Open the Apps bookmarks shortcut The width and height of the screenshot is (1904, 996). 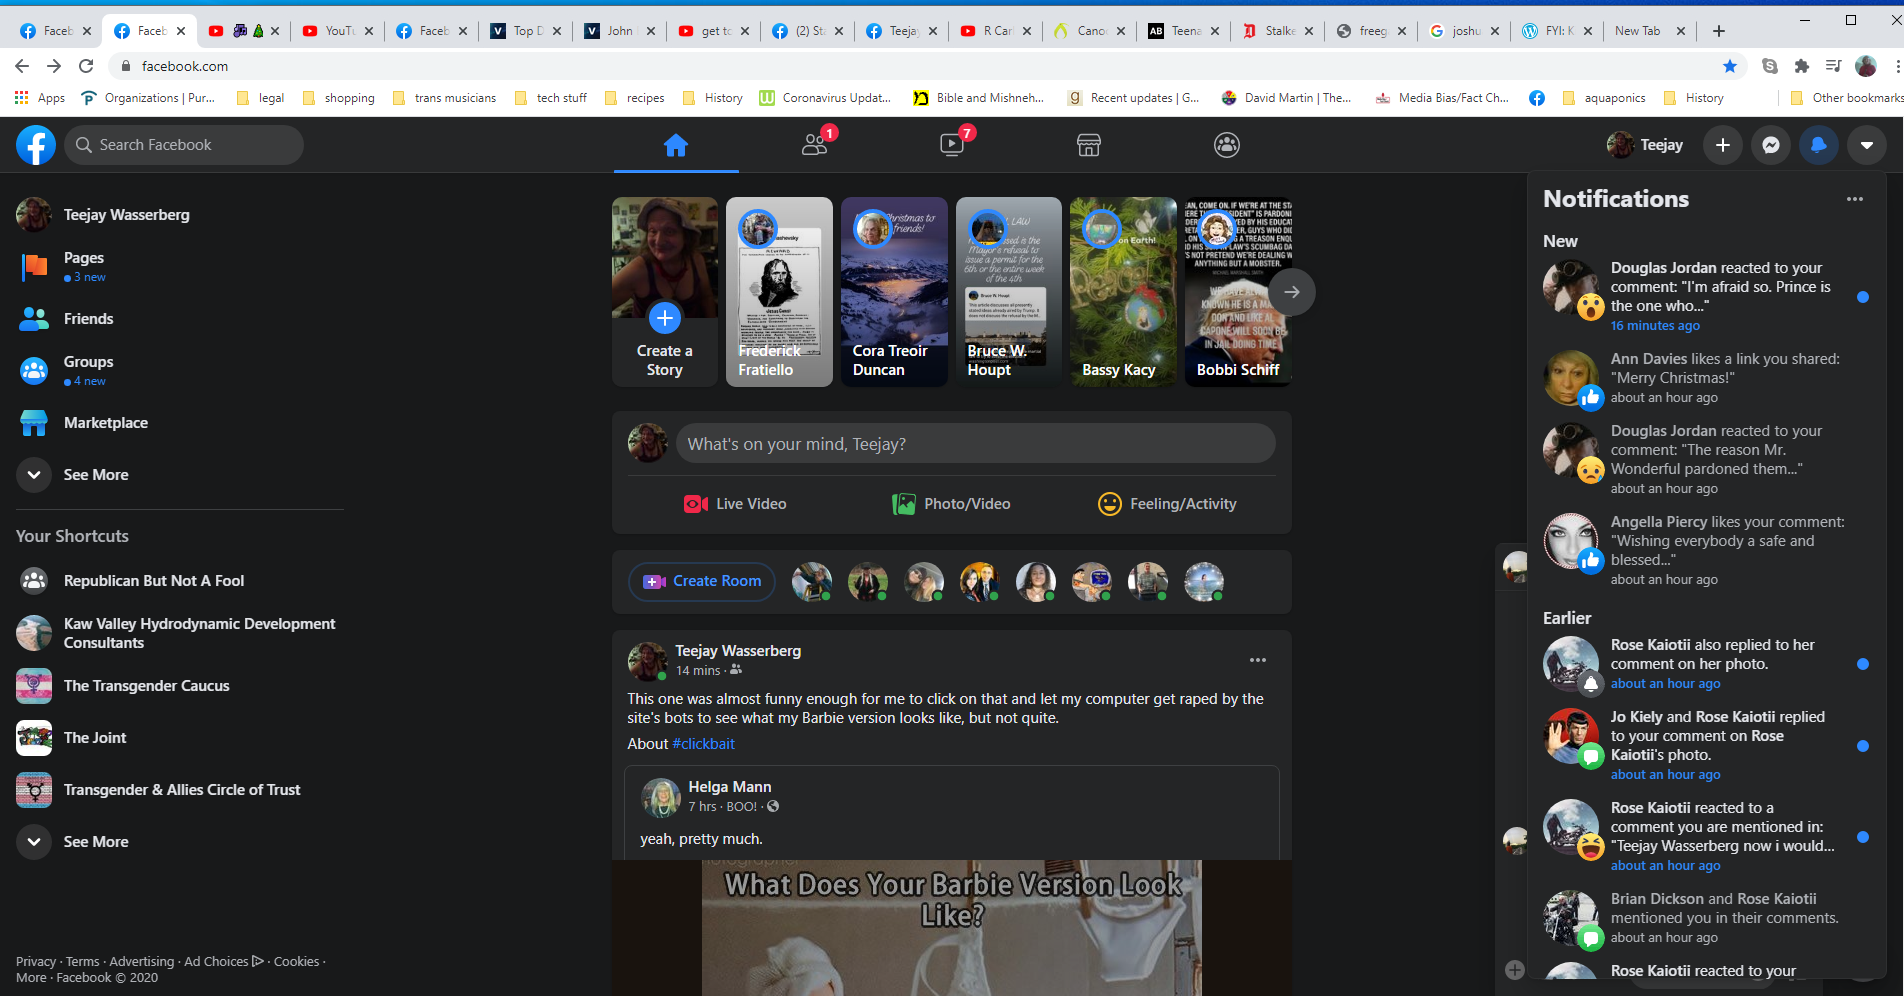40,98
